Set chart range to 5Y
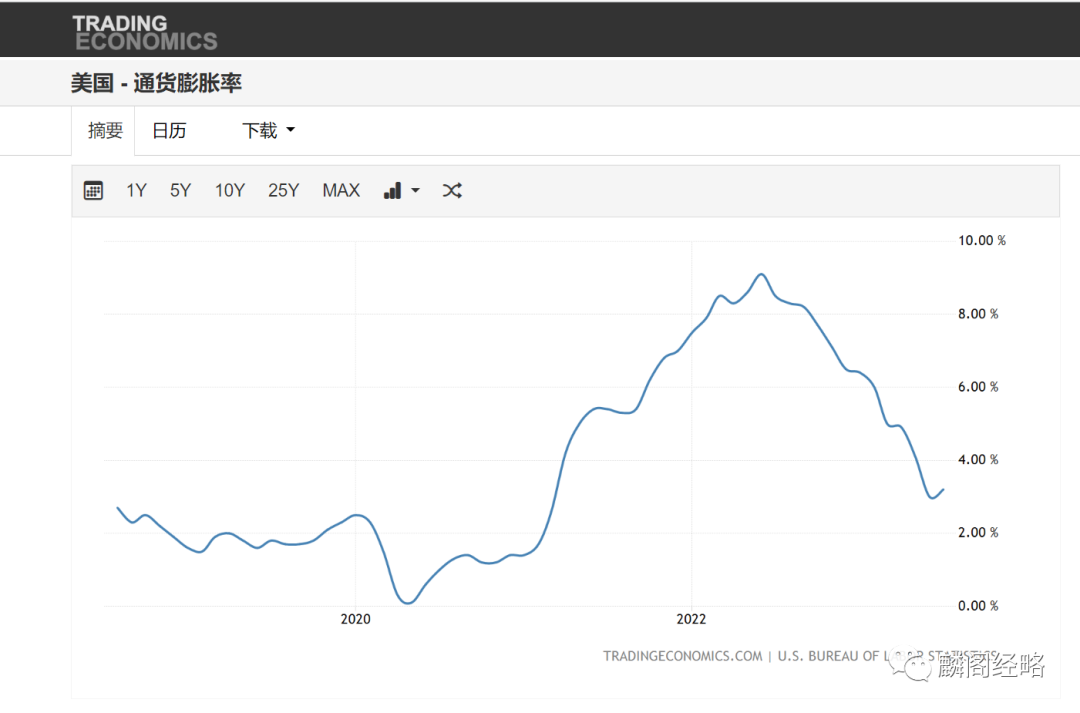This screenshot has width=1080, height=713. tap(180, 191)
